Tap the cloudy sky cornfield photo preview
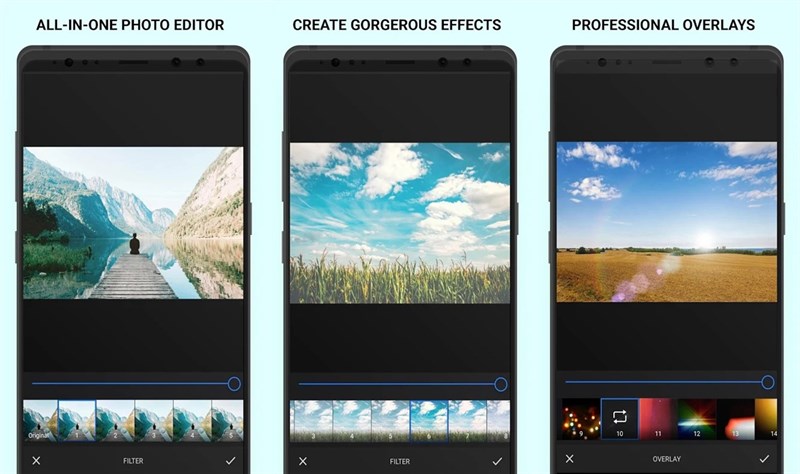 coord(400,223)
